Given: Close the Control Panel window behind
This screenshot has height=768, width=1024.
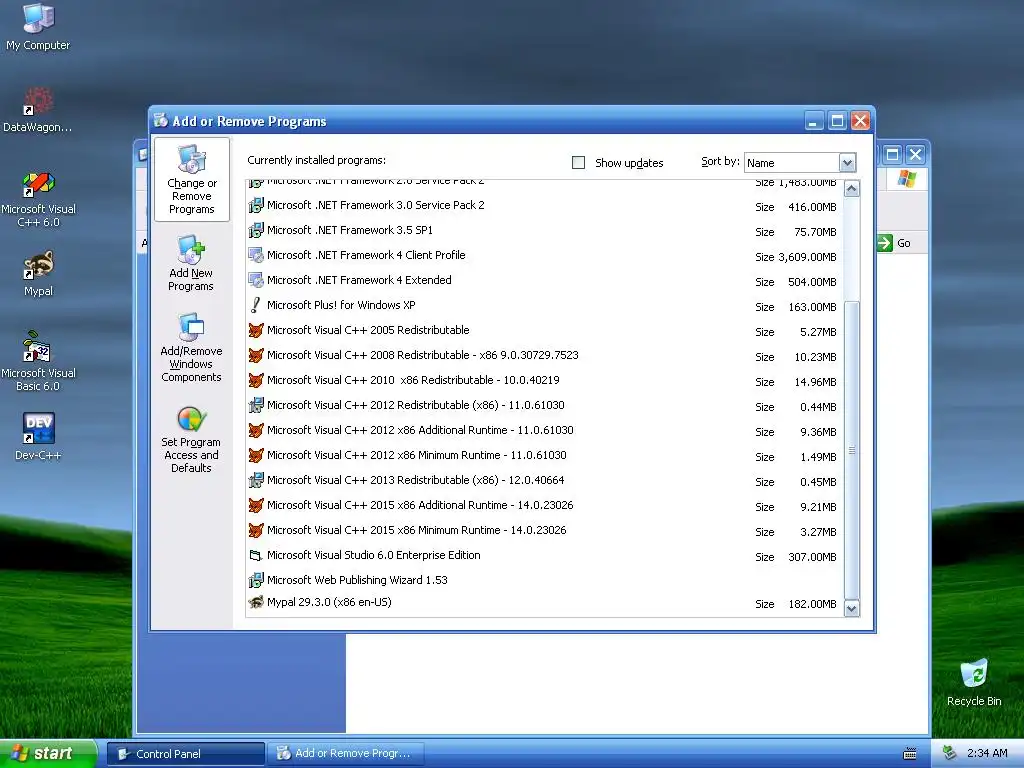Looking at the screenshot, I should (916, 155).
